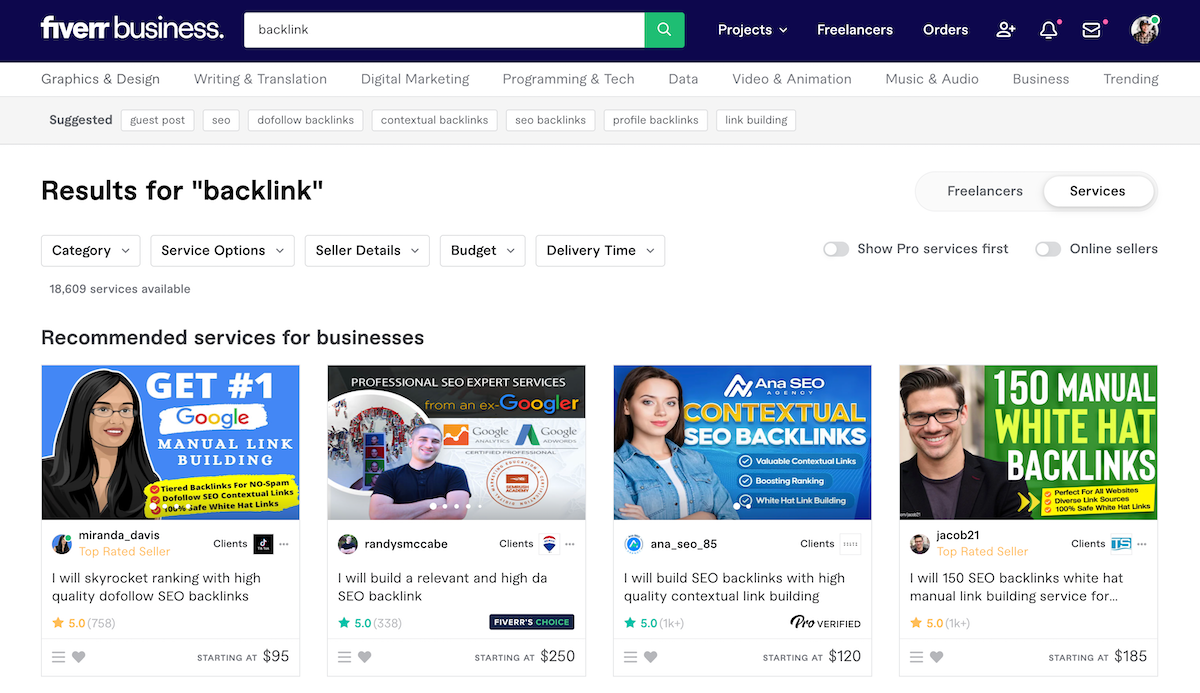Click miranda_davis seller avatar
The width and height of the screenshot is (1200, 693).
point(62,544)
